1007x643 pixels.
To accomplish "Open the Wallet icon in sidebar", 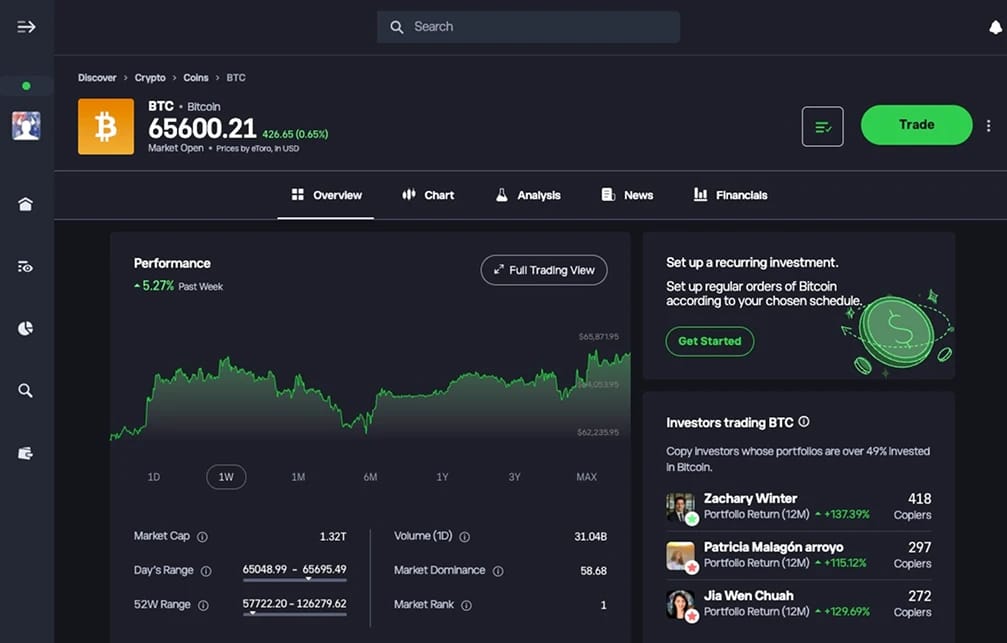I will tap(25, 454).
